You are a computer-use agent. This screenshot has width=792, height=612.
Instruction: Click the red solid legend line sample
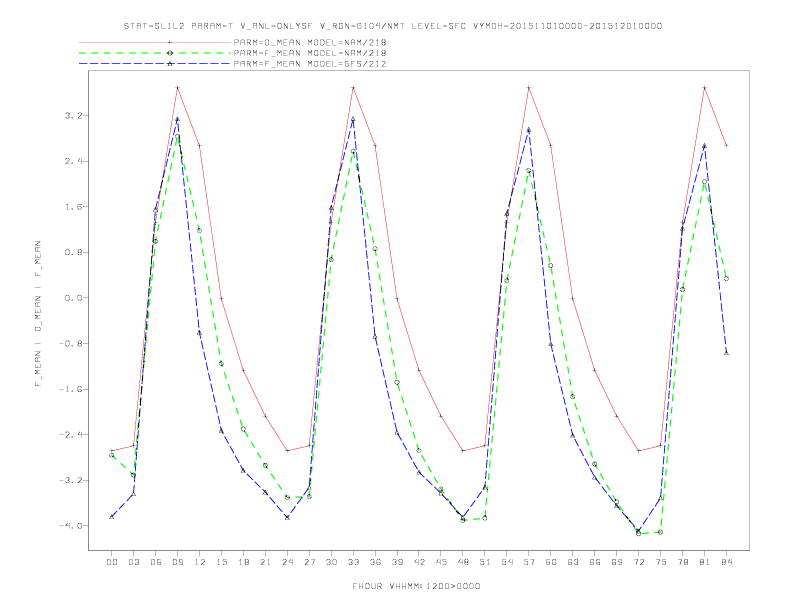[x=155, y=42]
